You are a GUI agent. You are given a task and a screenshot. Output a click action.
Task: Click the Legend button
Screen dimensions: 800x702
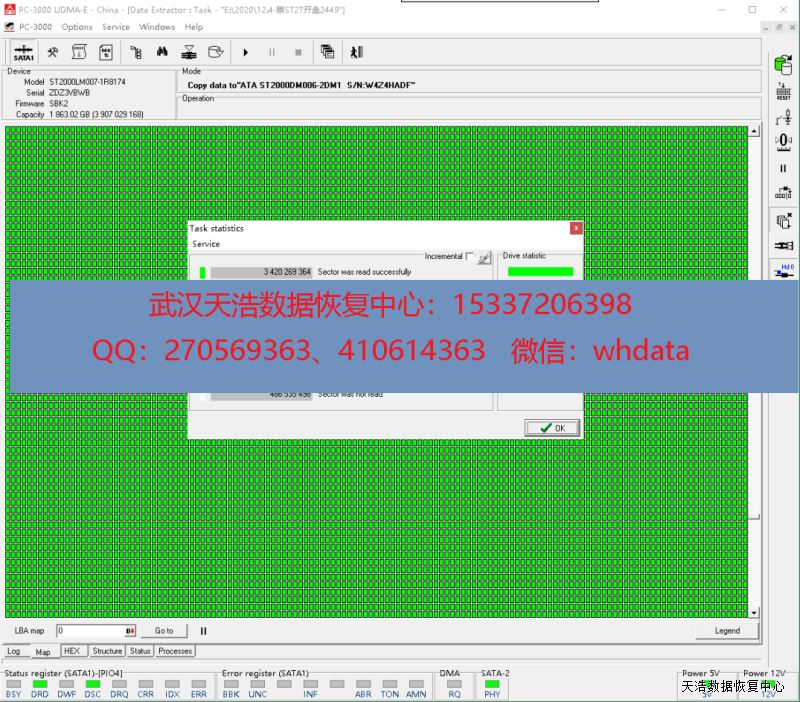click(x=727, y=631)
